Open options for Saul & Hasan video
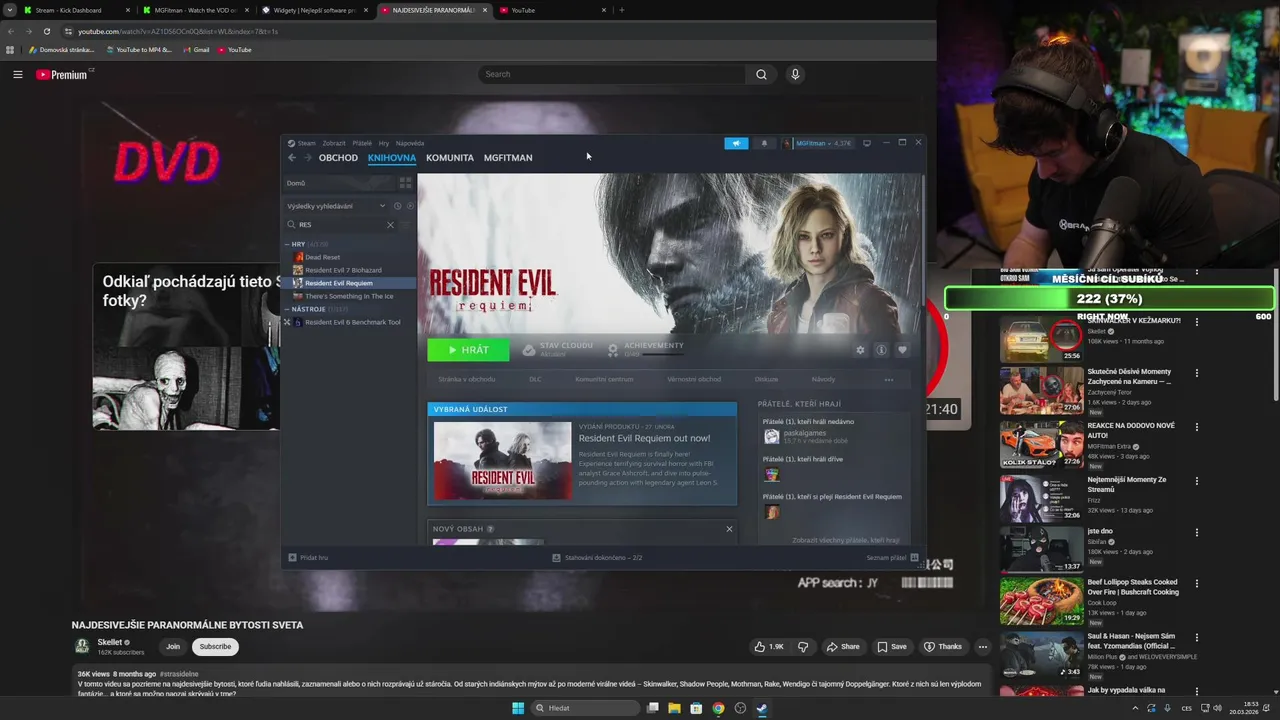 coord(1197,637)
